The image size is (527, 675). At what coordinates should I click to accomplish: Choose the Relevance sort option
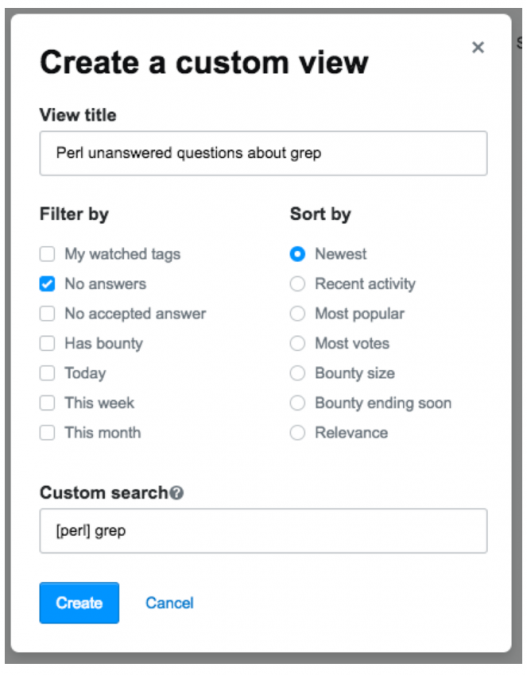pos(298,433)
